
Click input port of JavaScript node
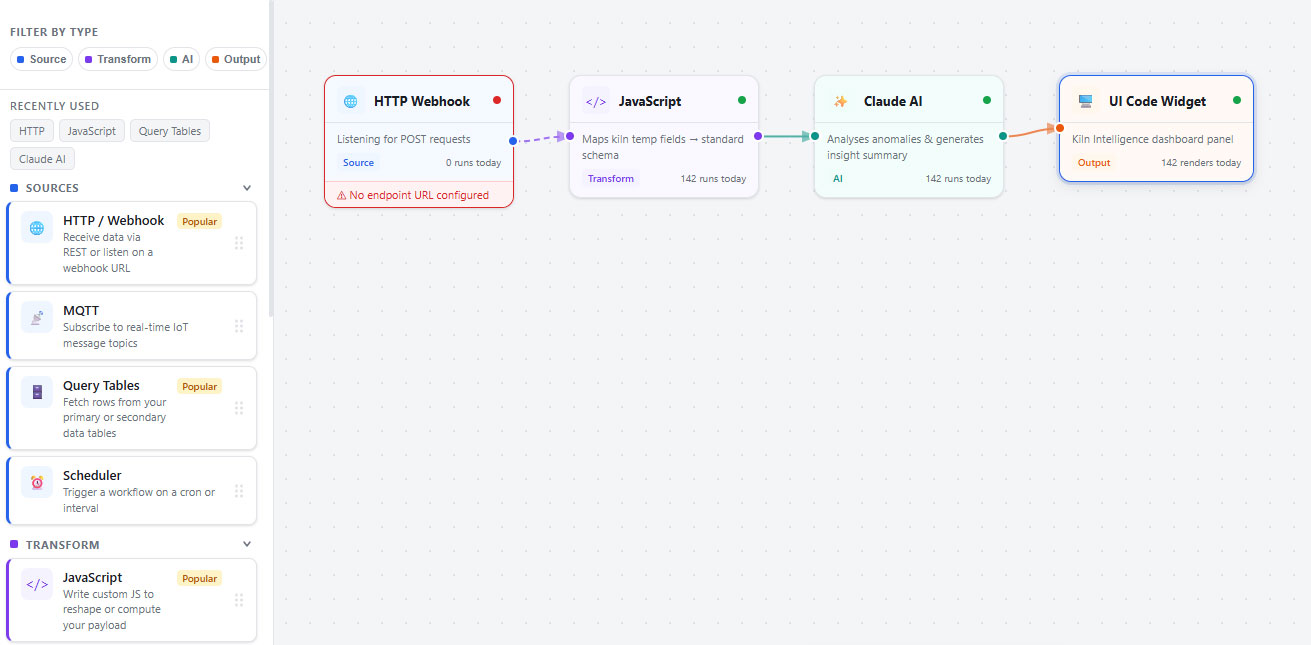tap(570, 136)
